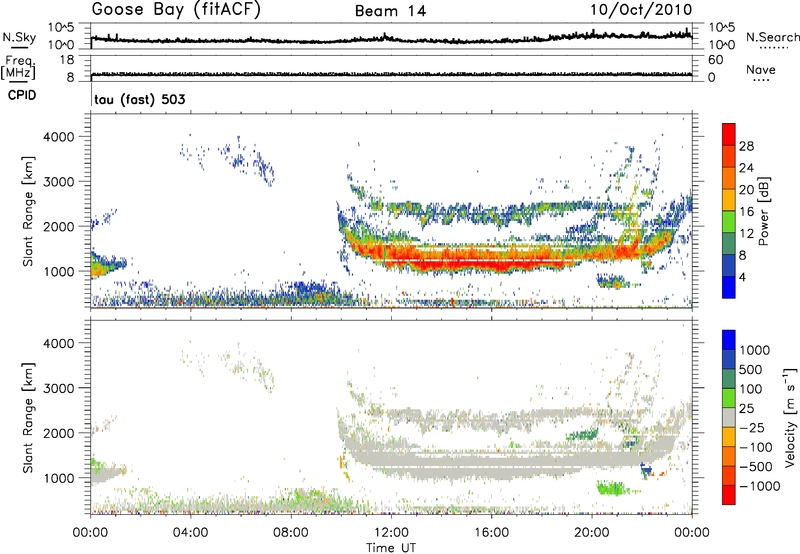This screenshot has width=800, height=554.
Task: Click the "Goose Bay (fitACF)" plot title
Action: coord(176,10)
